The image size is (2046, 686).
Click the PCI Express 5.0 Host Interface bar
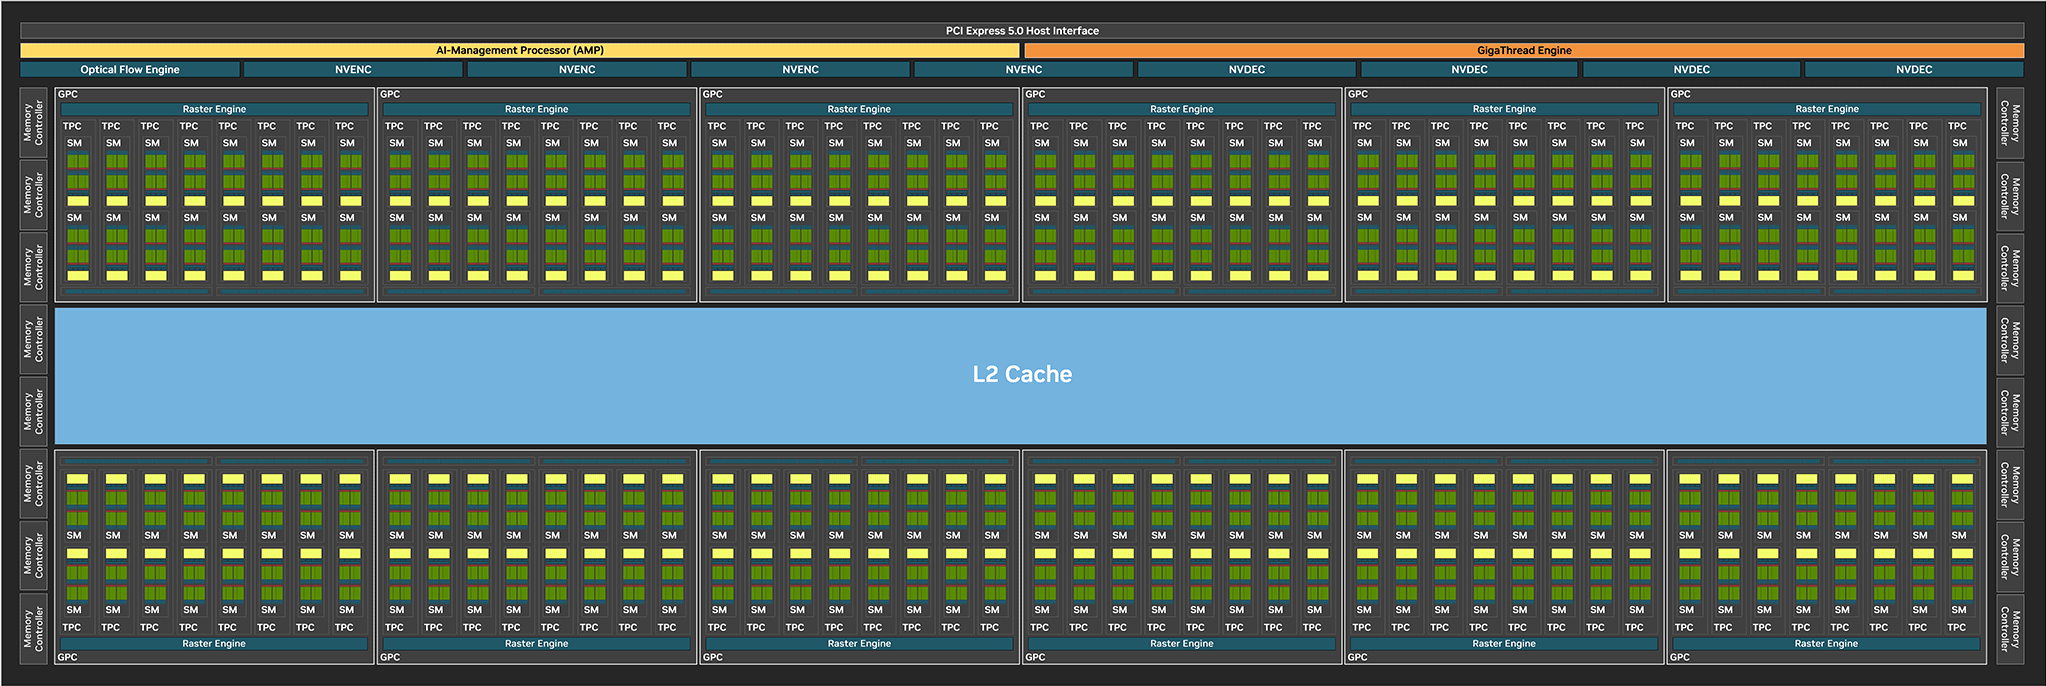click(x=1022, y=31)
